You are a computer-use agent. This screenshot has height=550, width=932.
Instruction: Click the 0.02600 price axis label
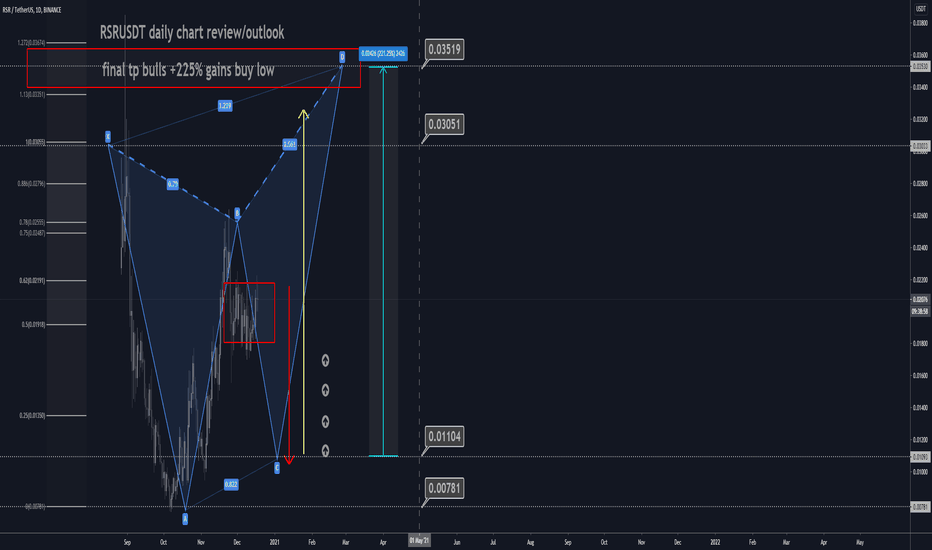coord(920,216)
